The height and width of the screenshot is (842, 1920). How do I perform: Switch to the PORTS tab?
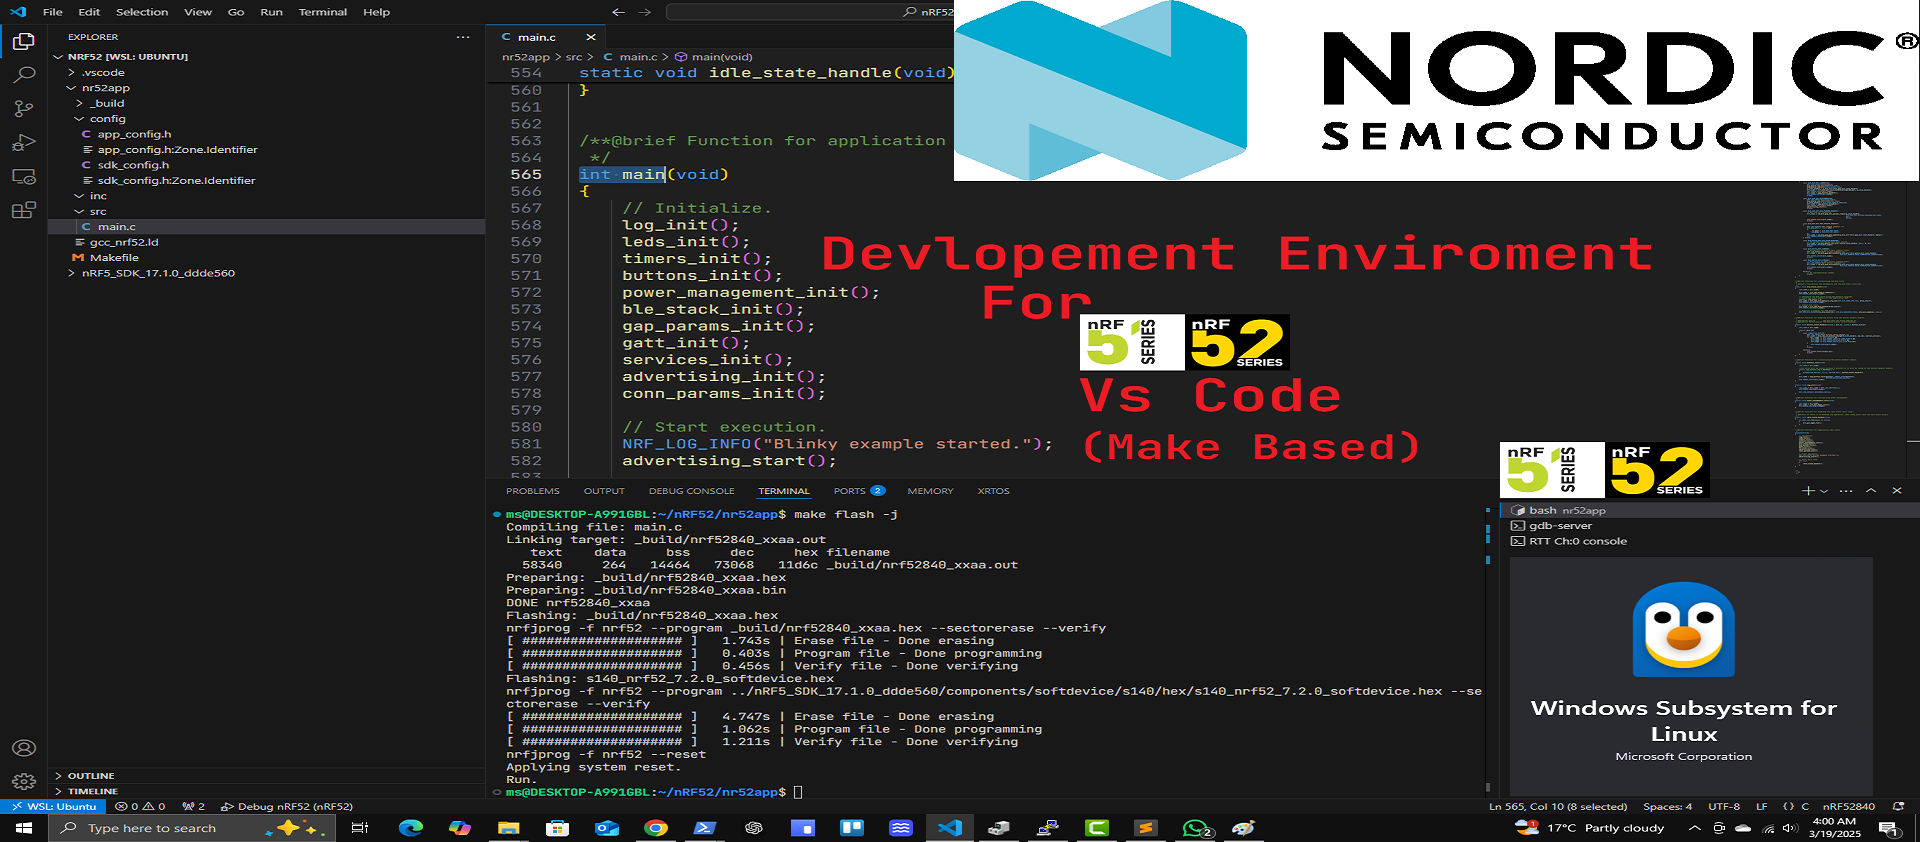859,491
